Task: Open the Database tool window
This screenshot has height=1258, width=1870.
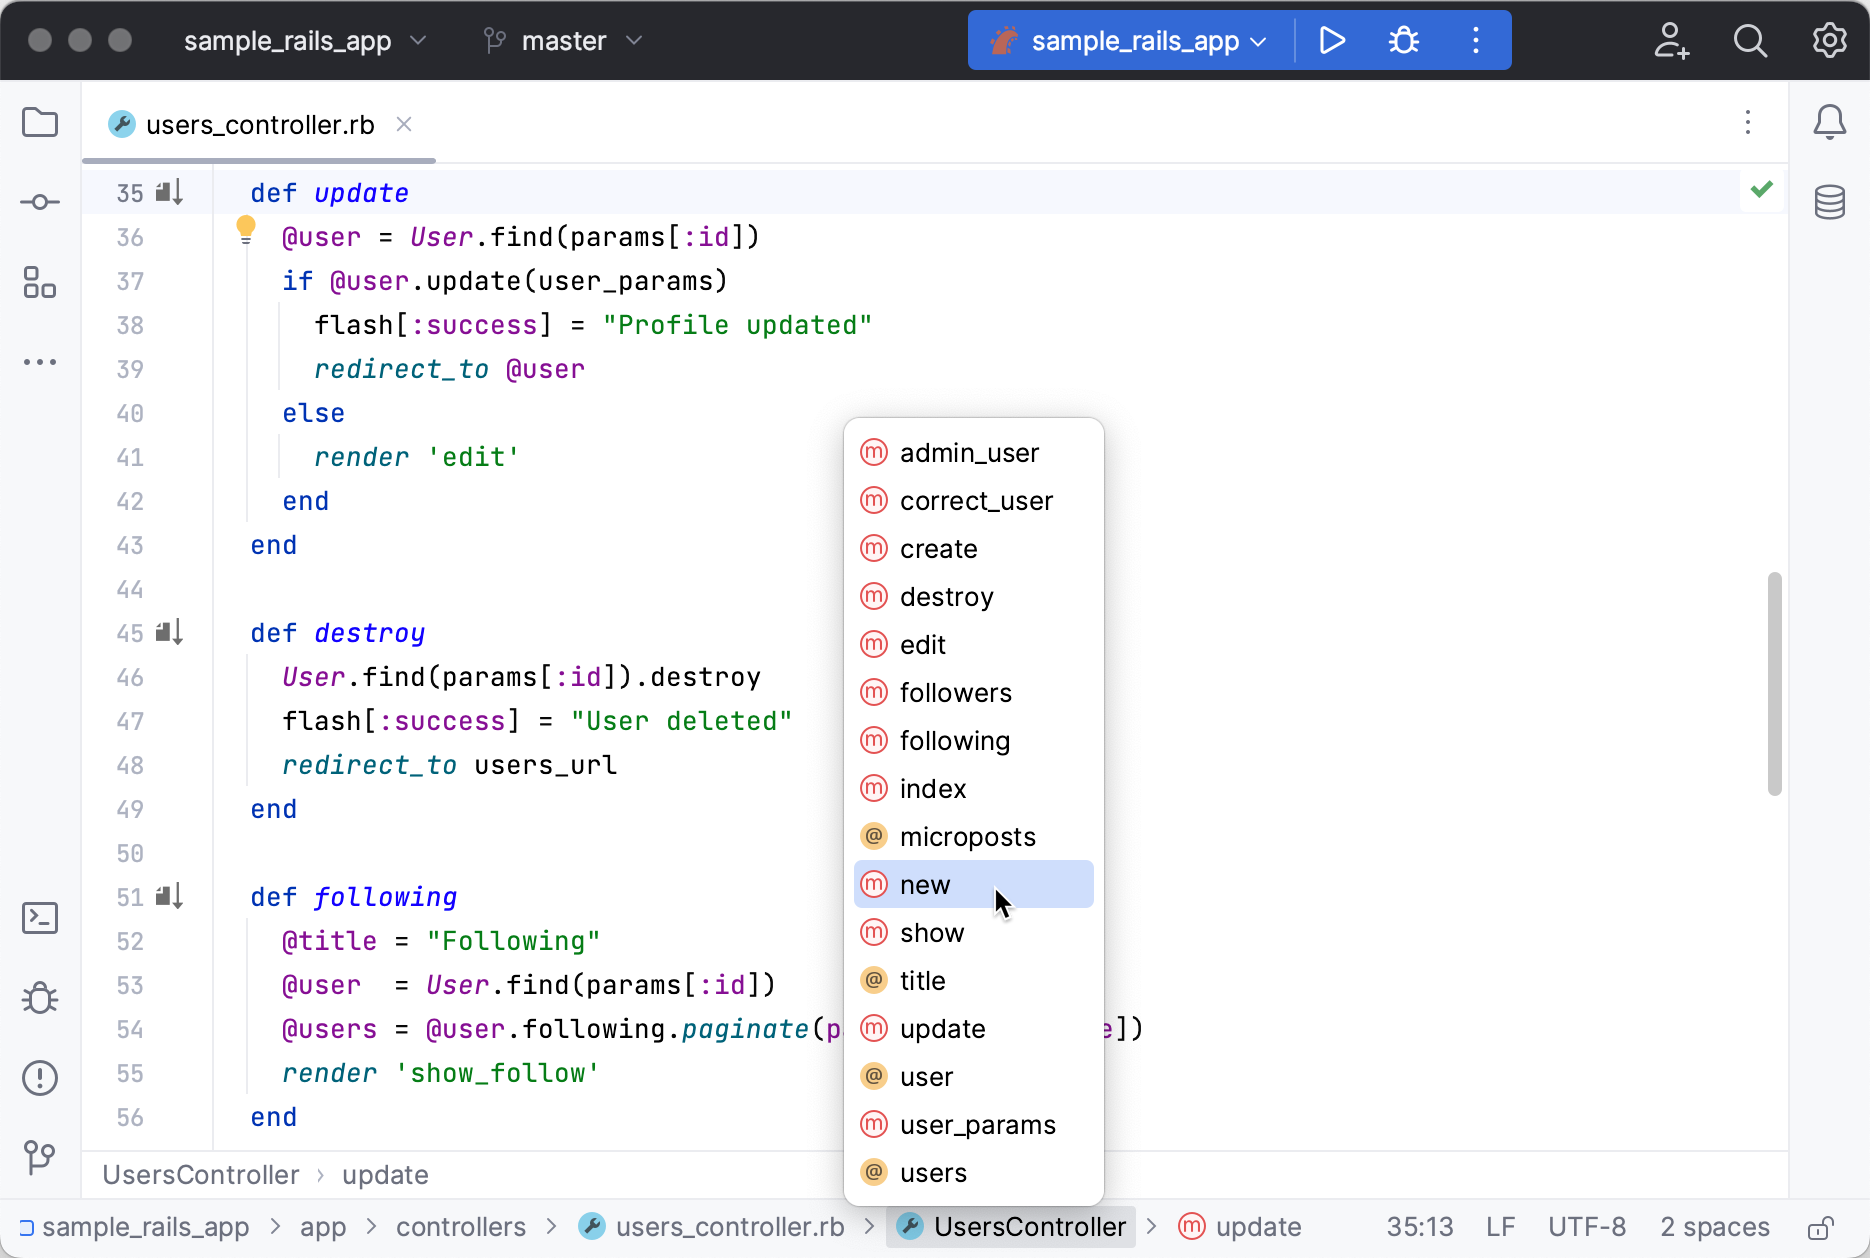Action: [x=1829, y=202]
